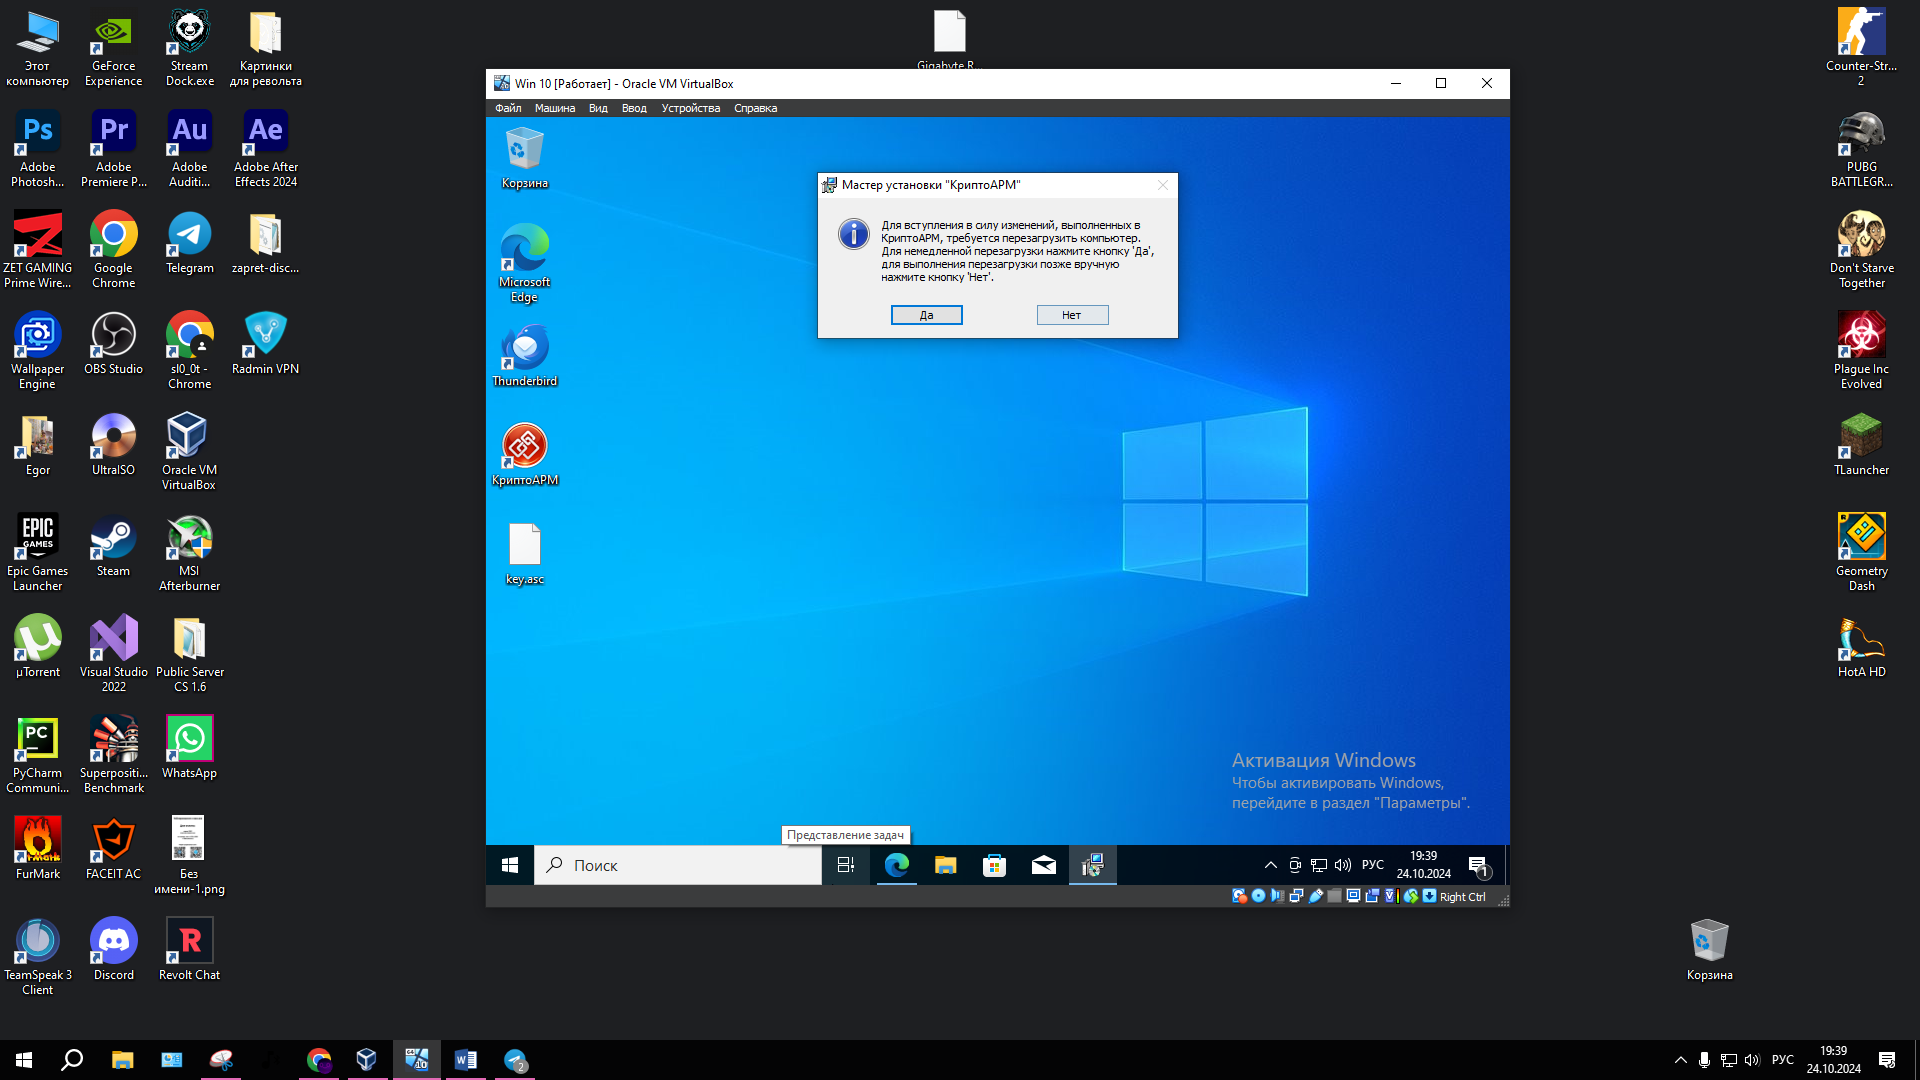Open Word from the host taskbar

pyautogui.click(x=465, y=1060)
